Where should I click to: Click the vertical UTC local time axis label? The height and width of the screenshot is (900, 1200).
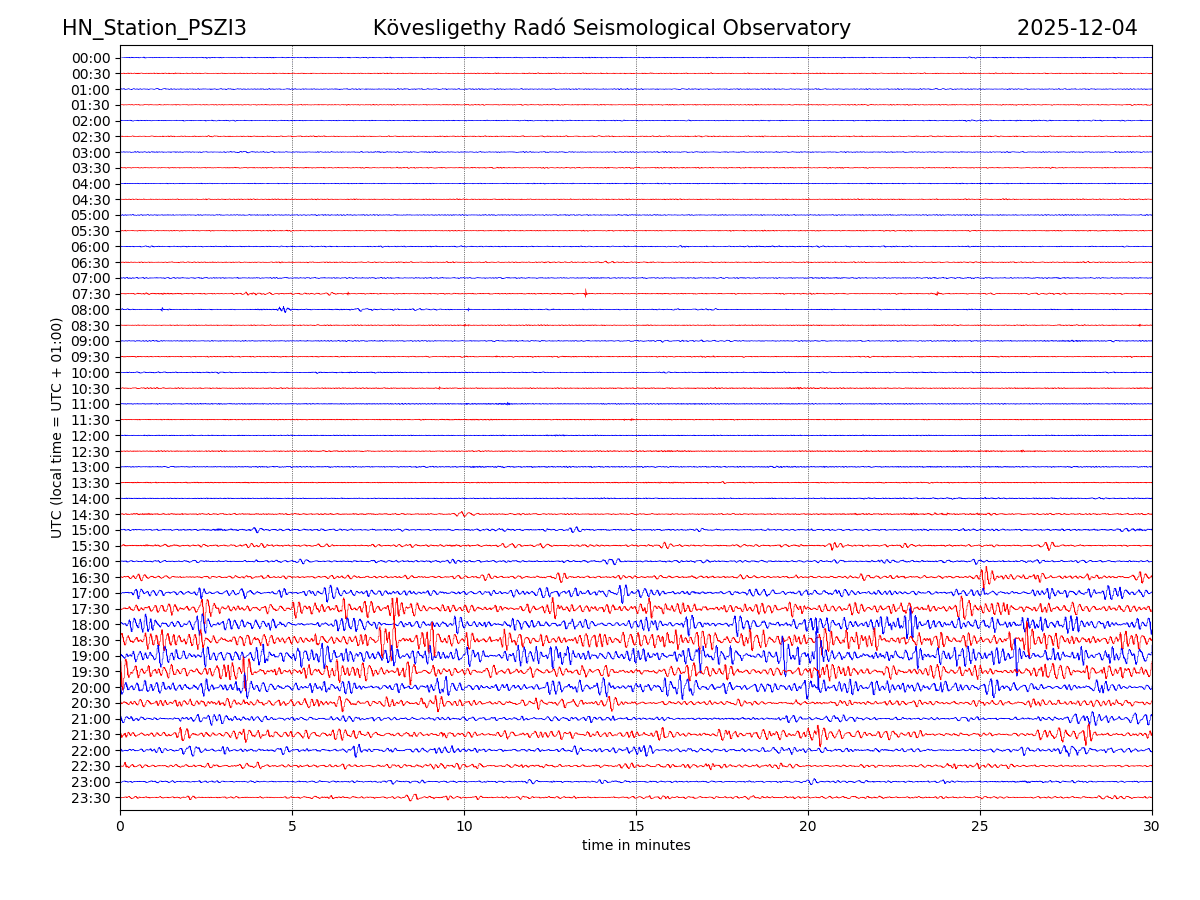coord(57,427)
